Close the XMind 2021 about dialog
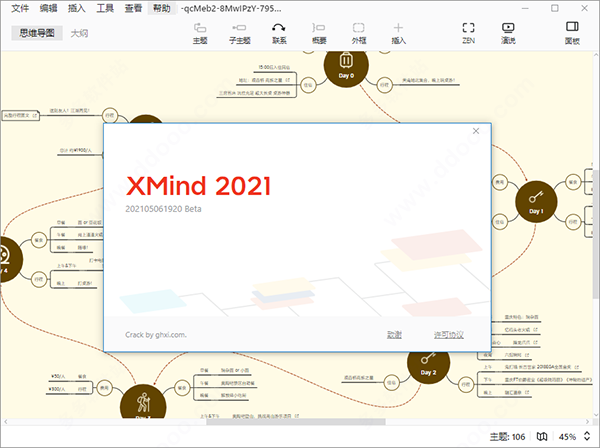Screen dimensions: 600x448 [476, 131]
